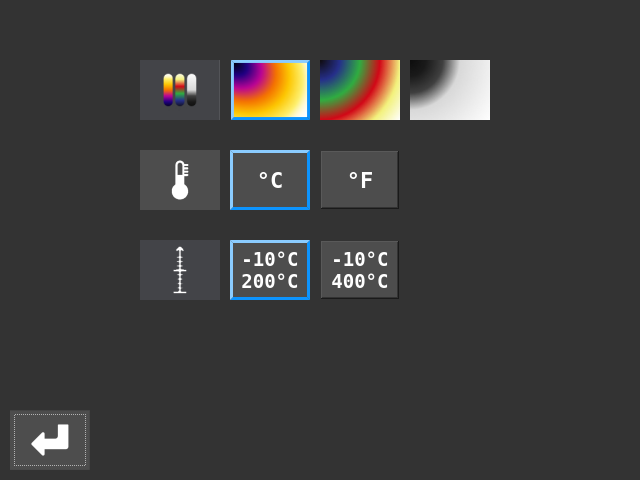Choose the -10°C to 400°C range
Screen dimensions: 640x480
click(x=360, y=270)
